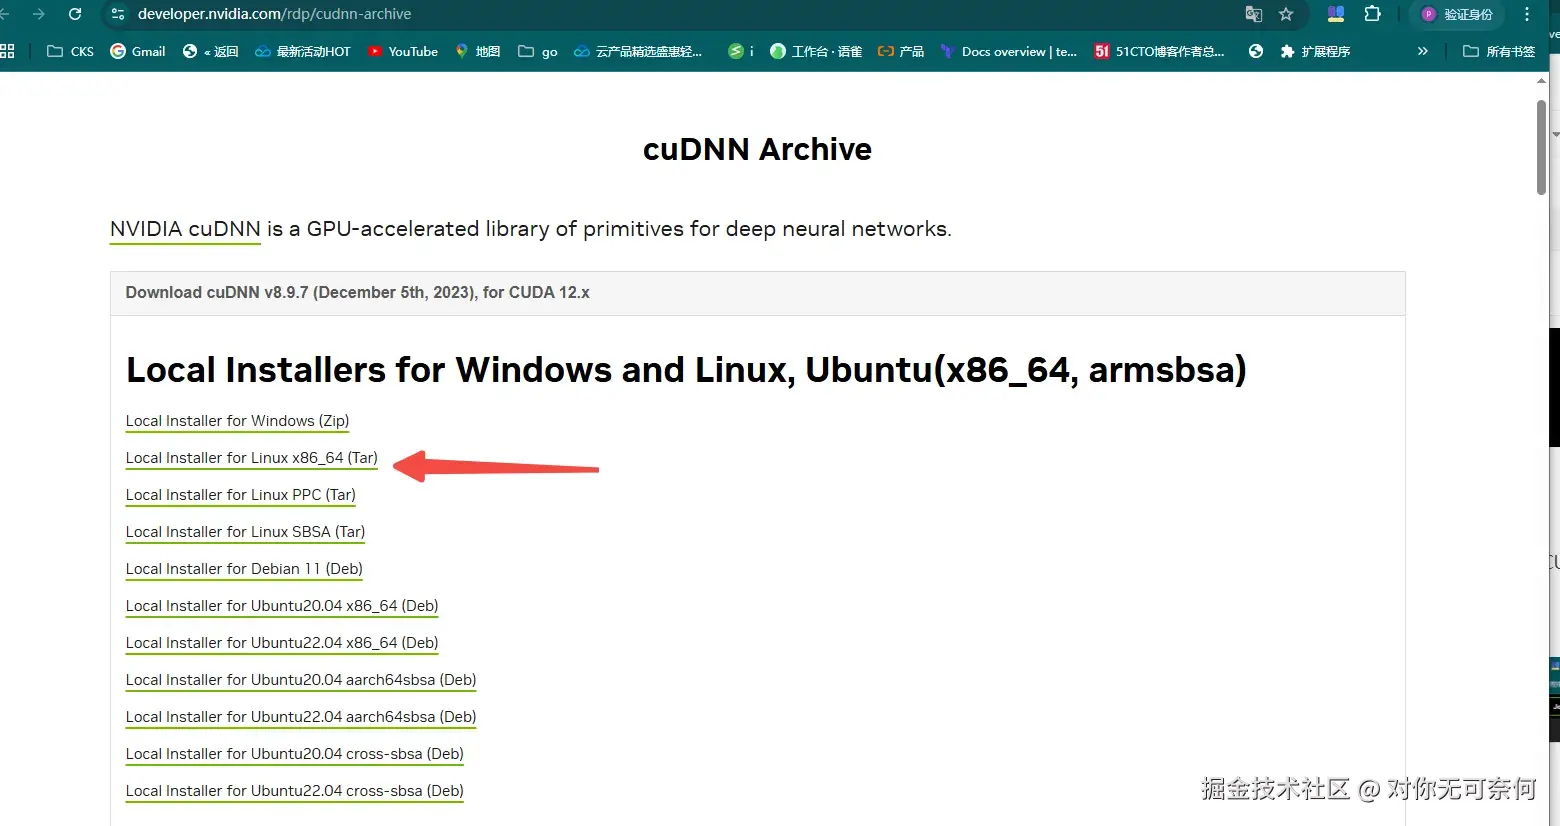This screenshot has height=826, width=1560.
Task: Download Ubuntu20.04 x86_64 (Deb) installer
Action: click(x=282, y=606)
